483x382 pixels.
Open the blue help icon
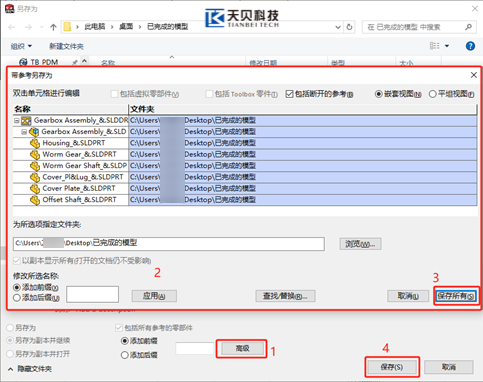tap(470, 46)
